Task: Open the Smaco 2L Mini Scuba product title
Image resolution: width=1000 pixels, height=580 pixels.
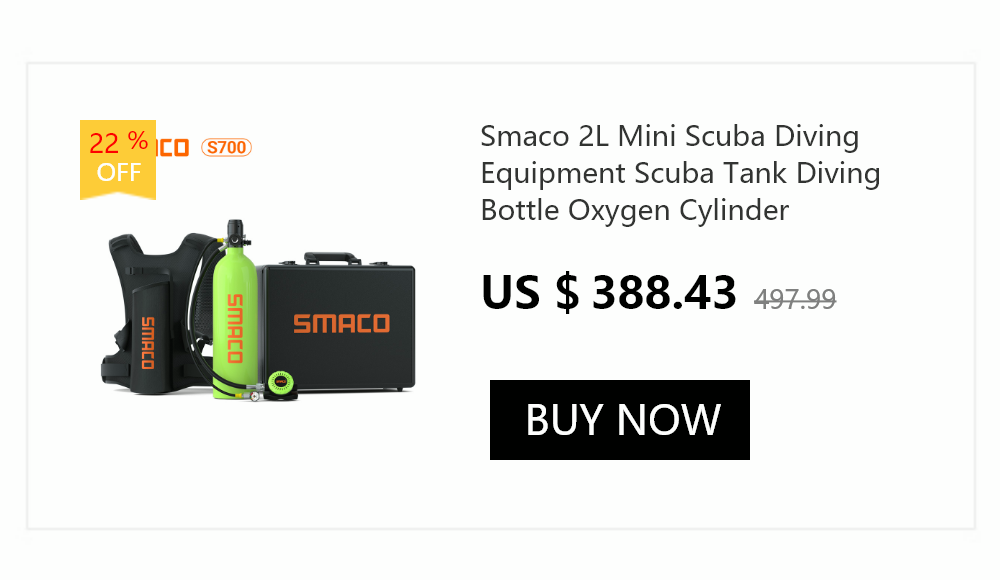Action: tap(680, 173)
